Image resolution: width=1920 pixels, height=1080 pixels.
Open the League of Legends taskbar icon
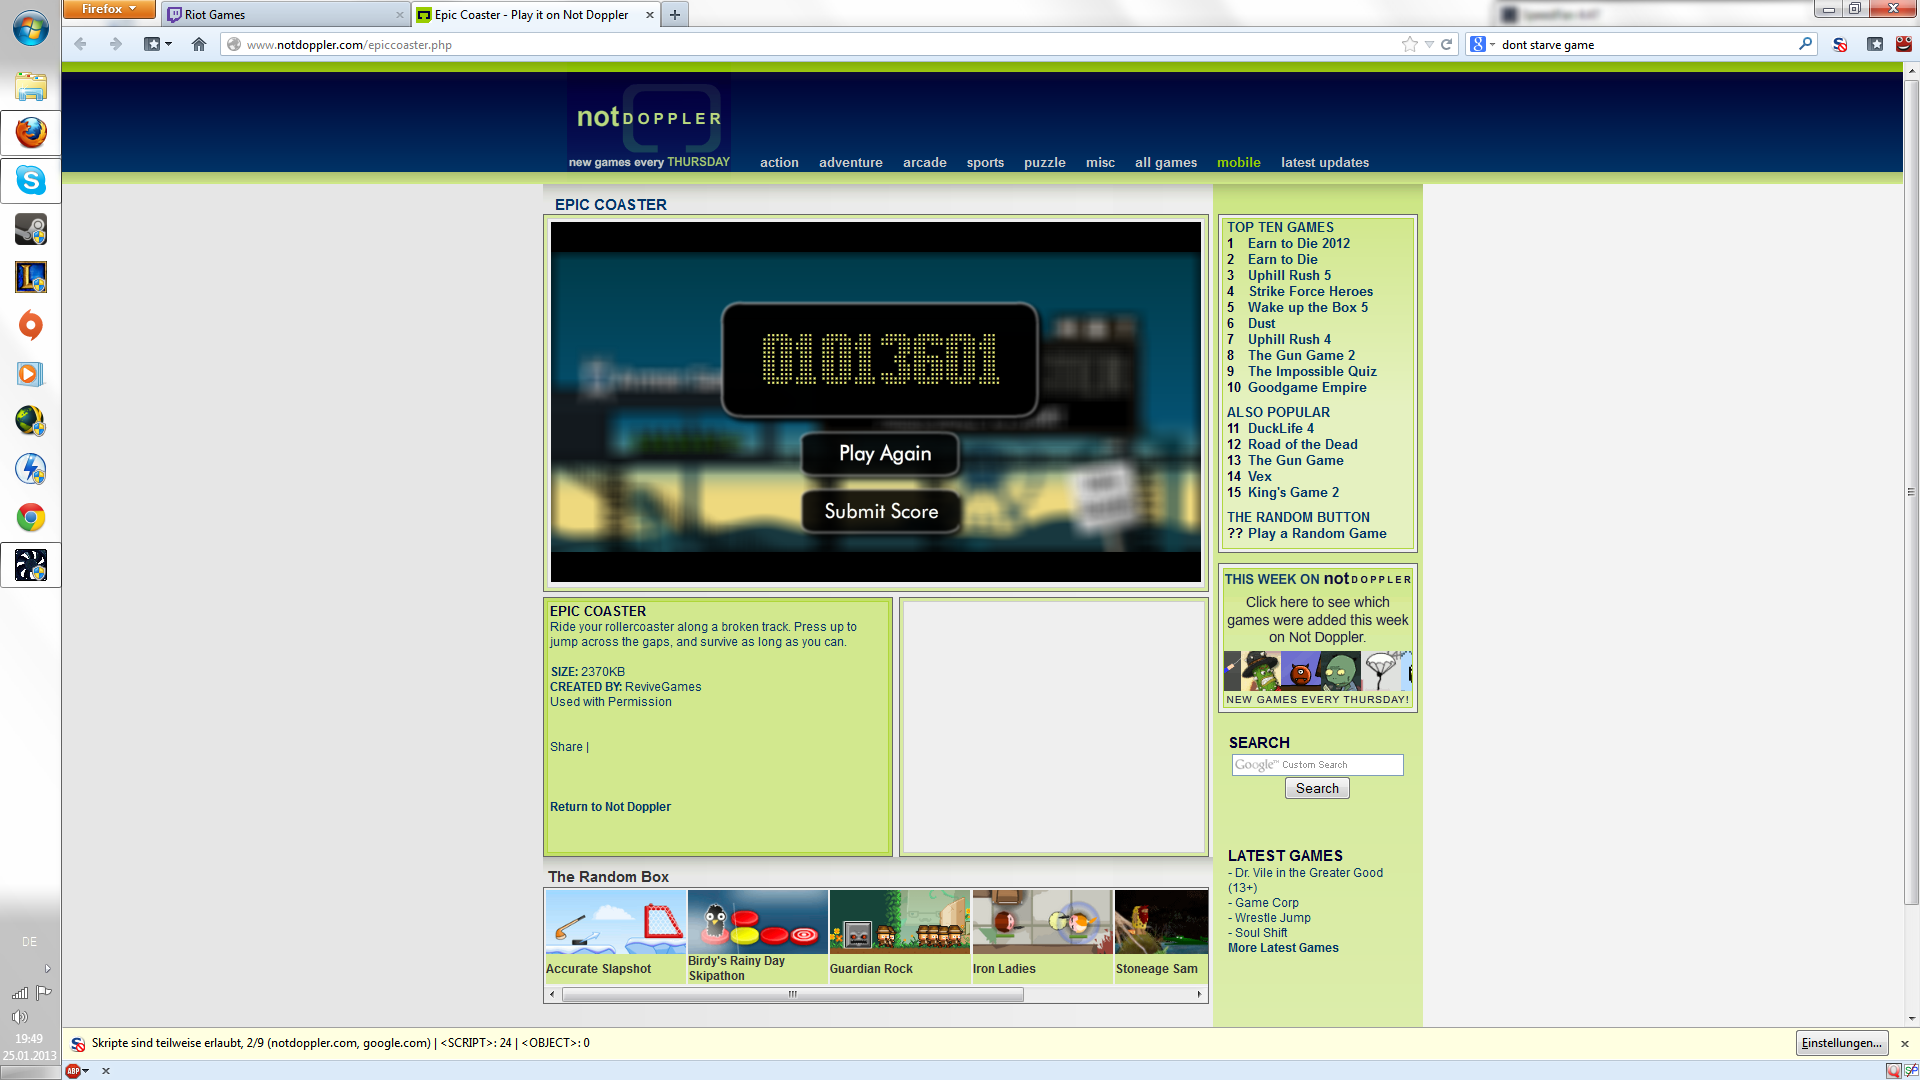click(x=31, y=277)
